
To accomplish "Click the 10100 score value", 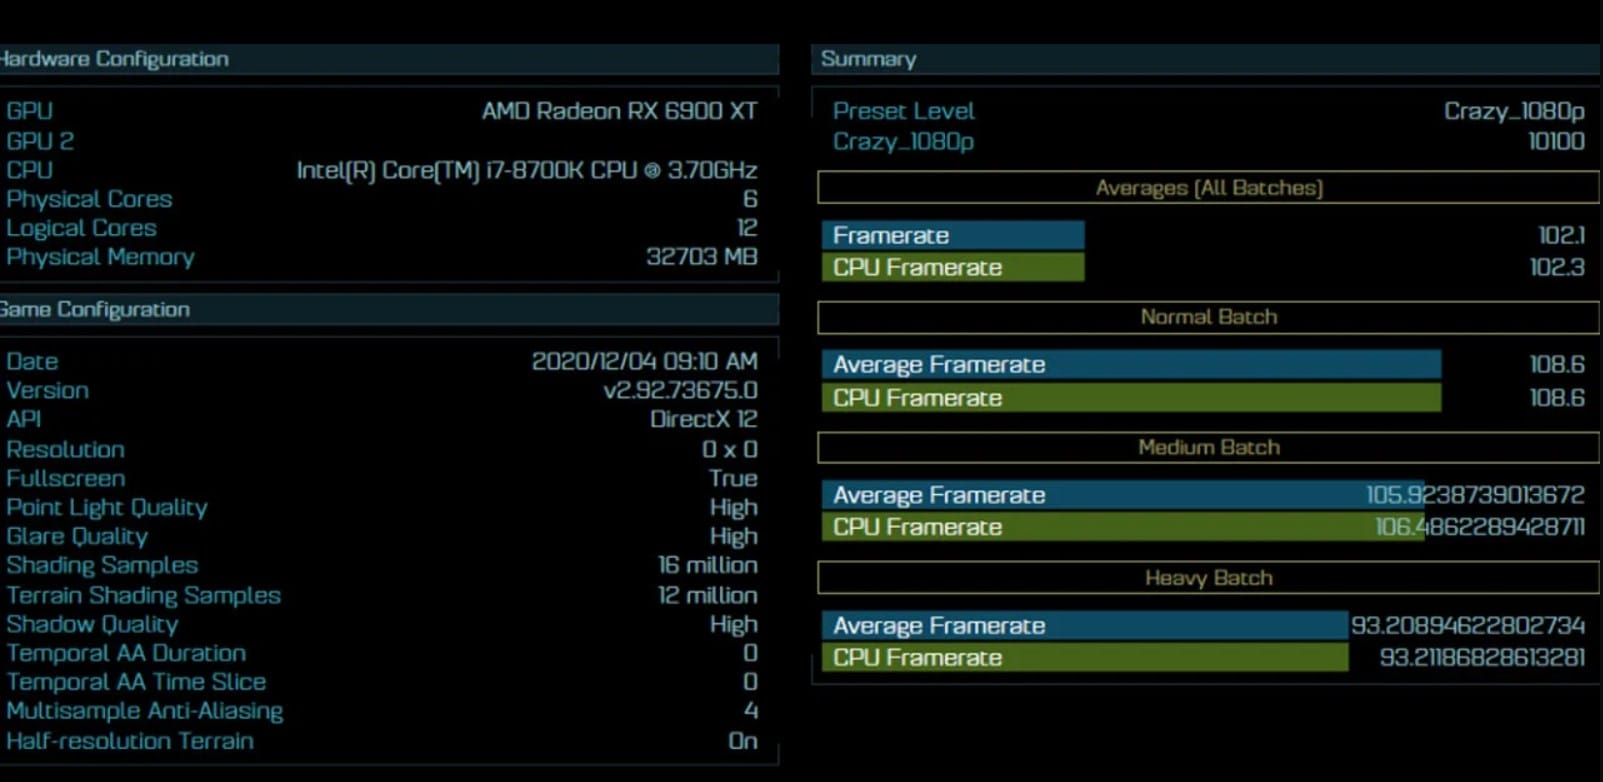I will tap(1555, 141).
